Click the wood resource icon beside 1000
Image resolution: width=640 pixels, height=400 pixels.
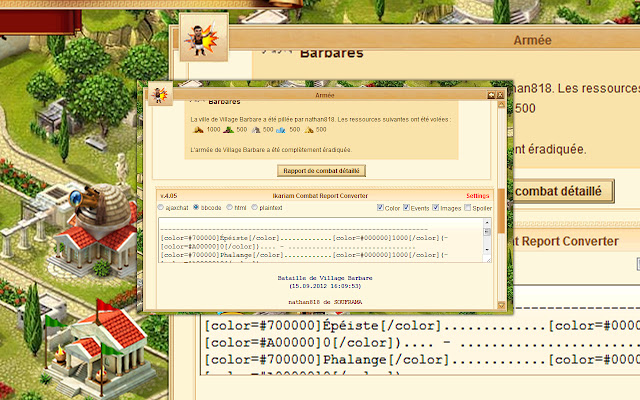198,130
